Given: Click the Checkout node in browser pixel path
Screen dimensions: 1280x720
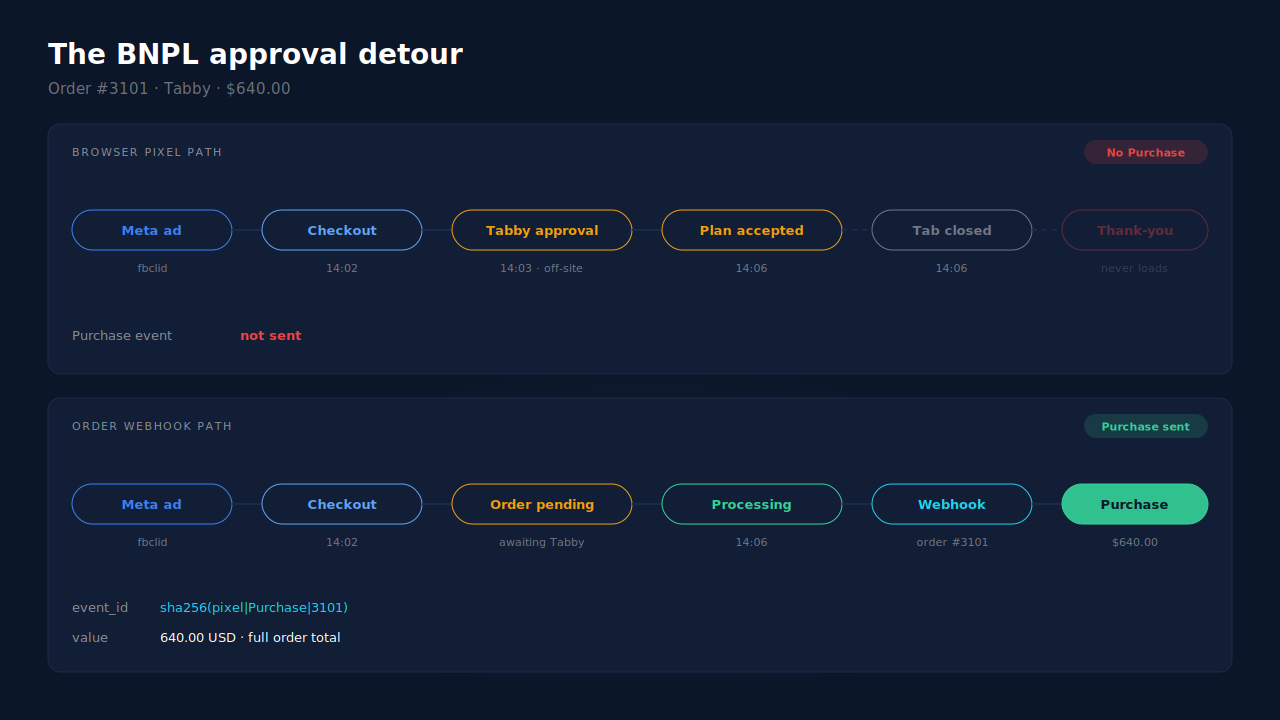Looking at the screenshot, I should point(342,230).
